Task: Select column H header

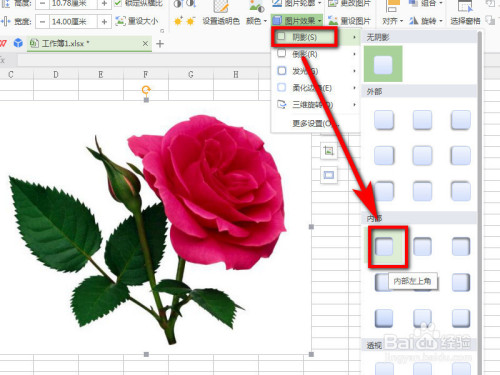Action: (x=236, y=74)
